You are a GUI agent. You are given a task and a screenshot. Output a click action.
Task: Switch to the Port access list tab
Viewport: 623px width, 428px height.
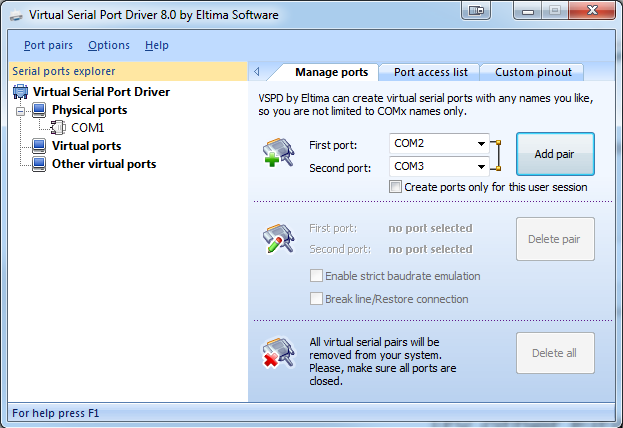pyautogui.click(x=431, y=72)
